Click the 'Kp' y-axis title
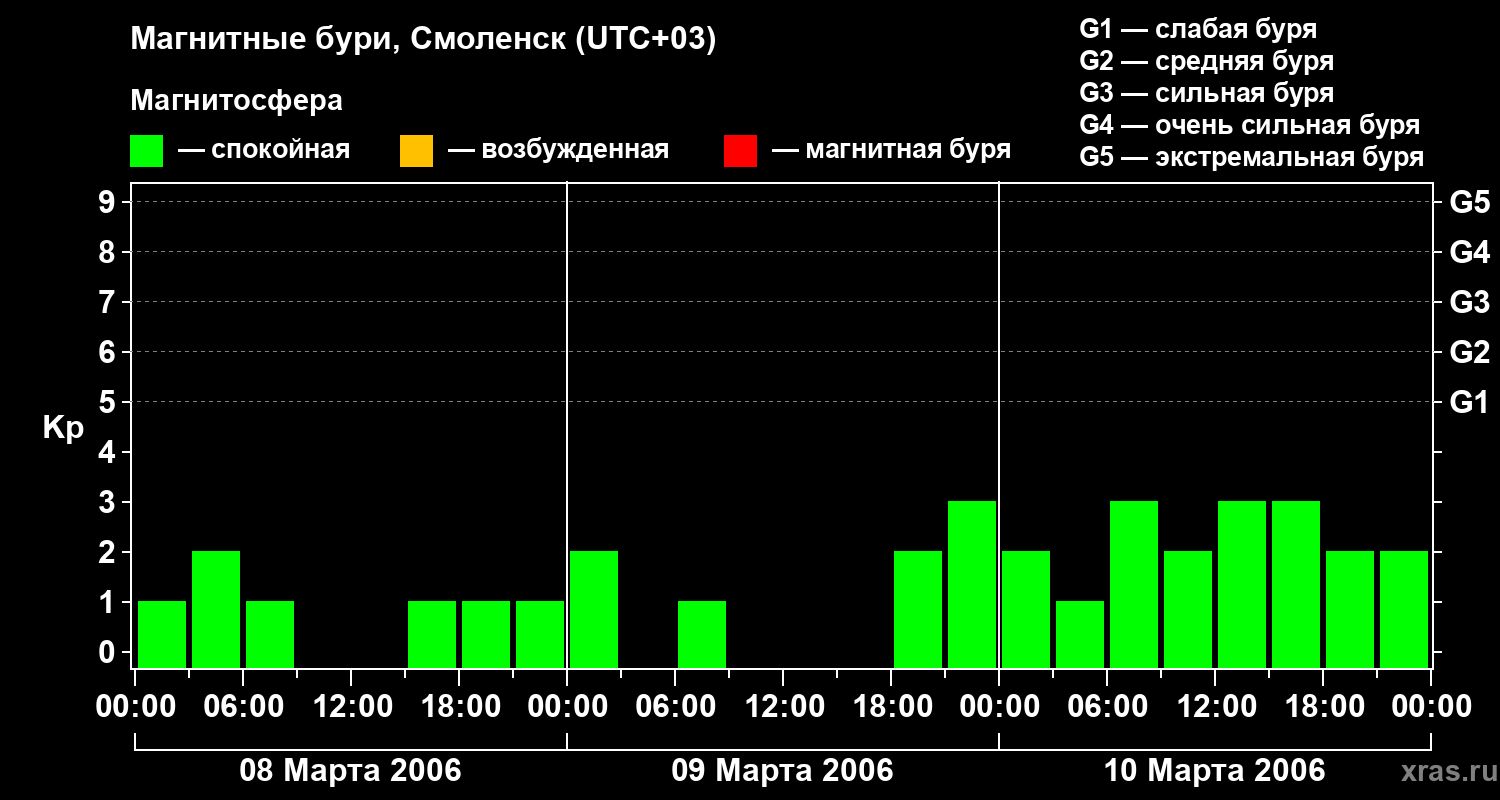The image size is (1500, 800). pos(63,428)
